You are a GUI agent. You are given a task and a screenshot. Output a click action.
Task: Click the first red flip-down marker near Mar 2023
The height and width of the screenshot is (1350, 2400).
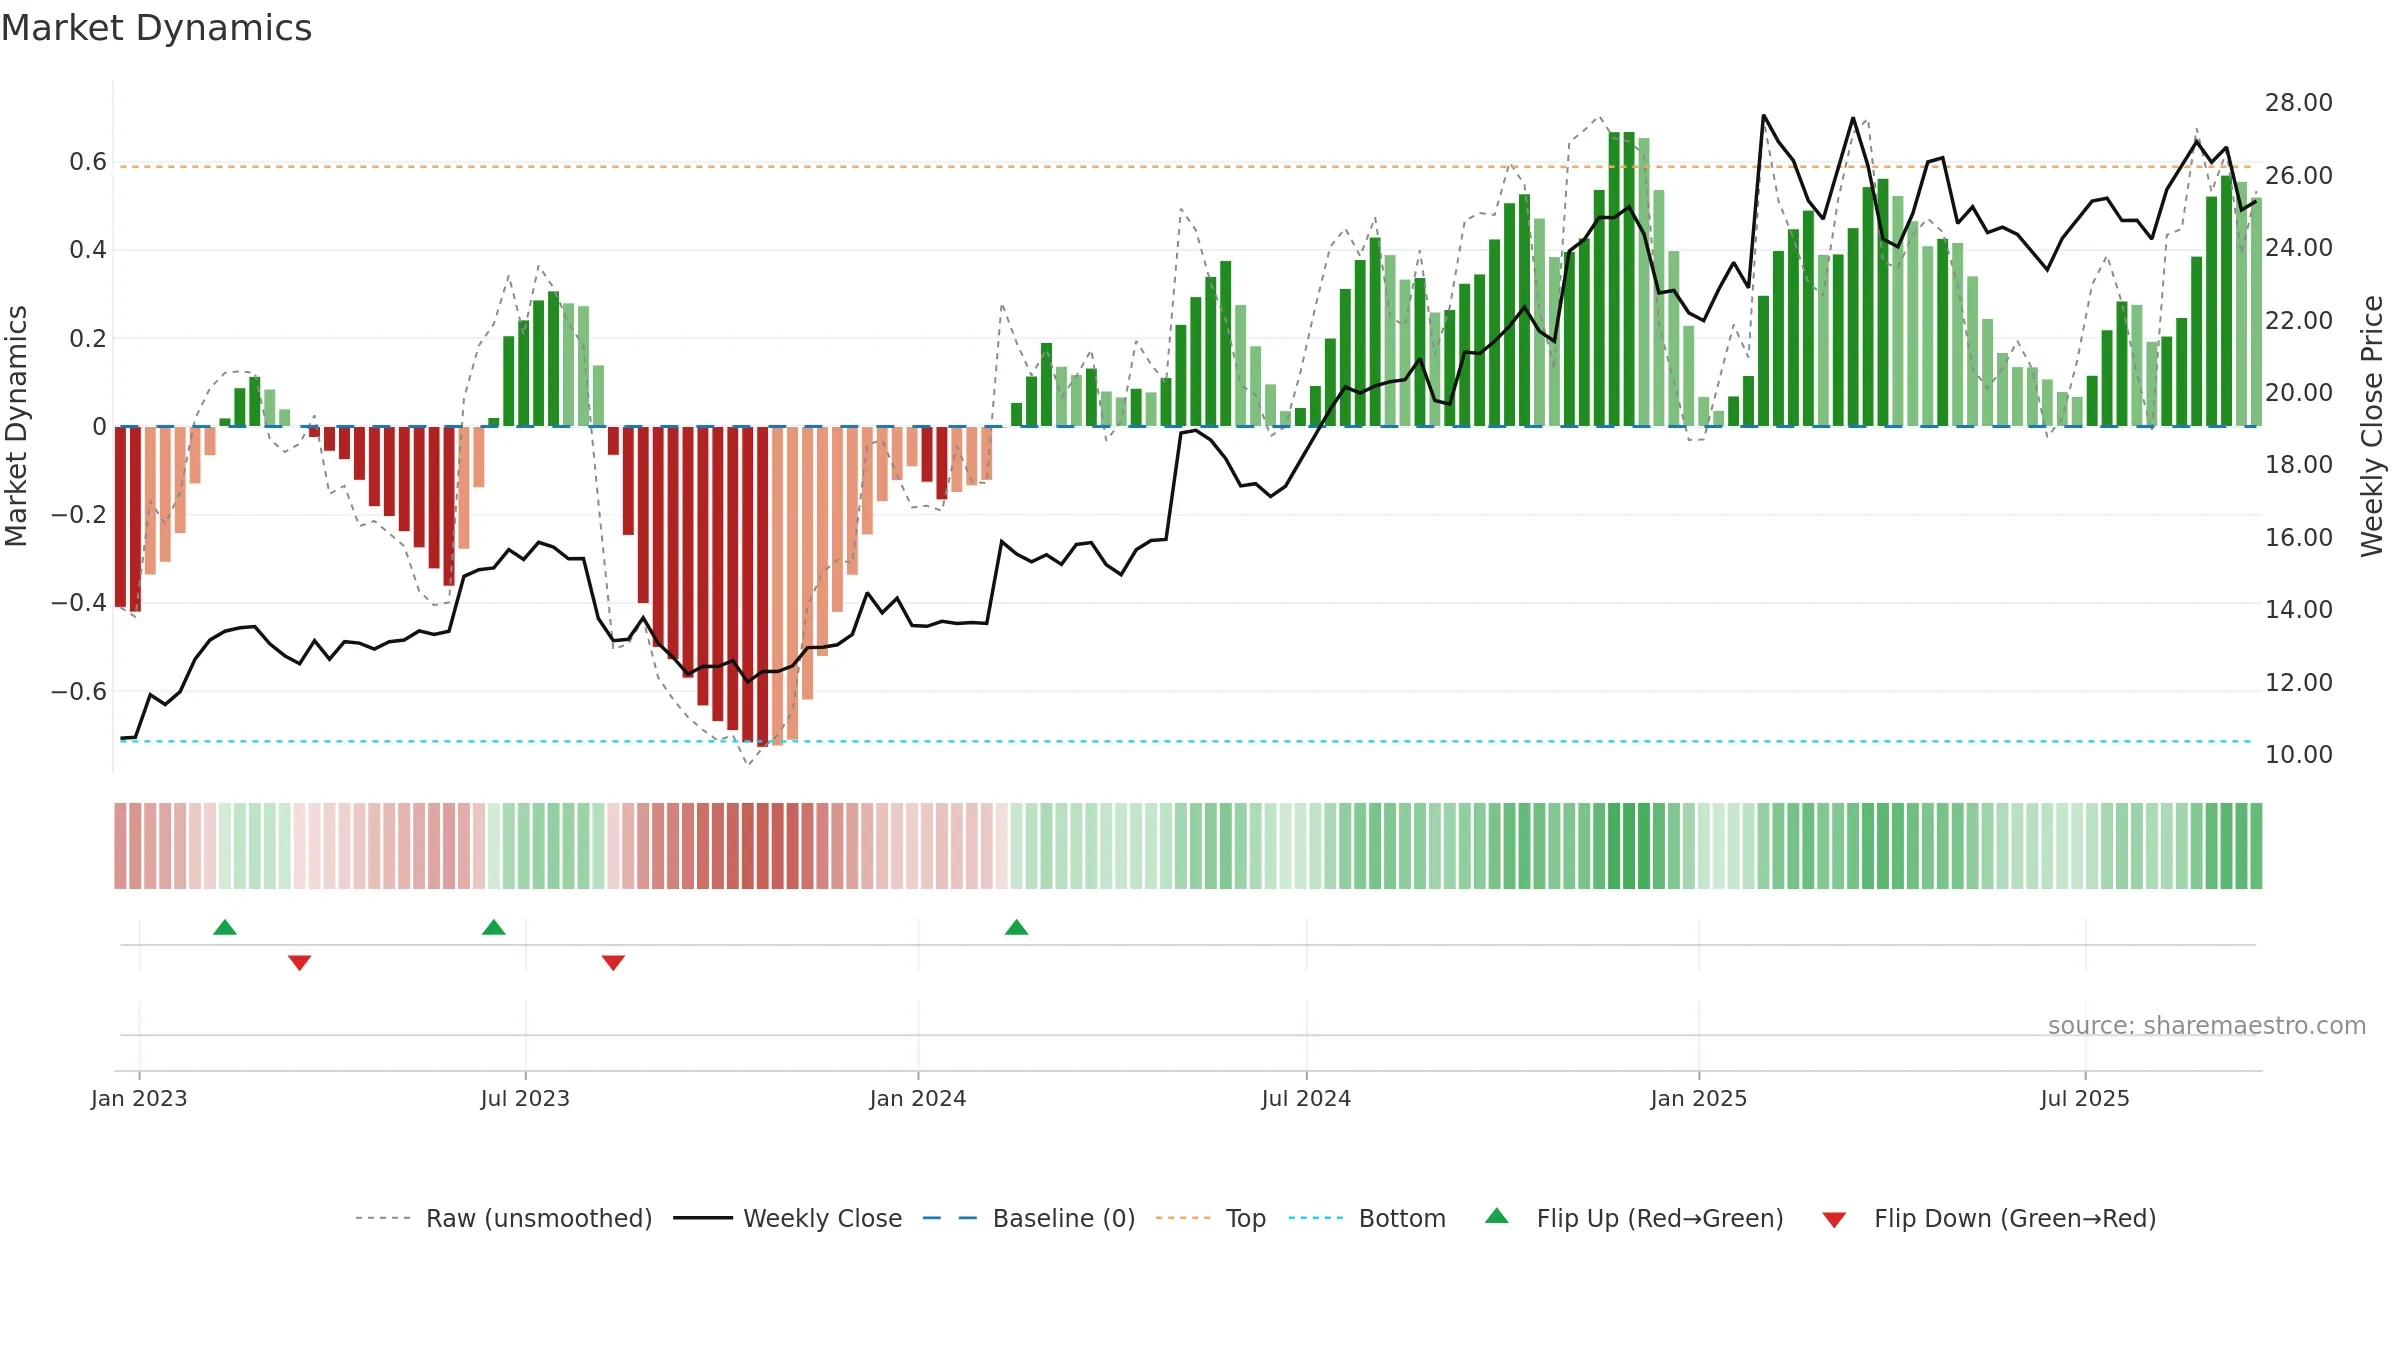pos(300,962)
